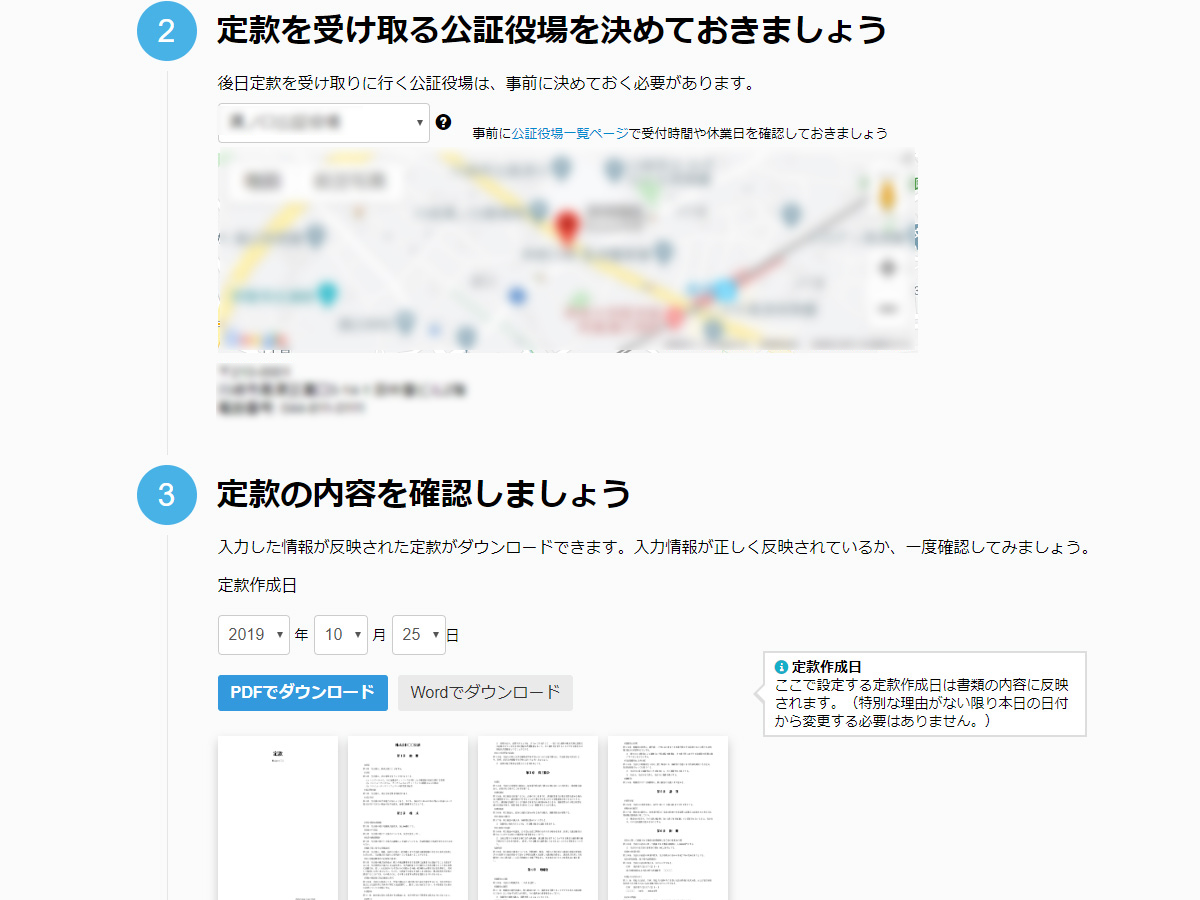Click the Wordでダウンロード button

point(485,692)
